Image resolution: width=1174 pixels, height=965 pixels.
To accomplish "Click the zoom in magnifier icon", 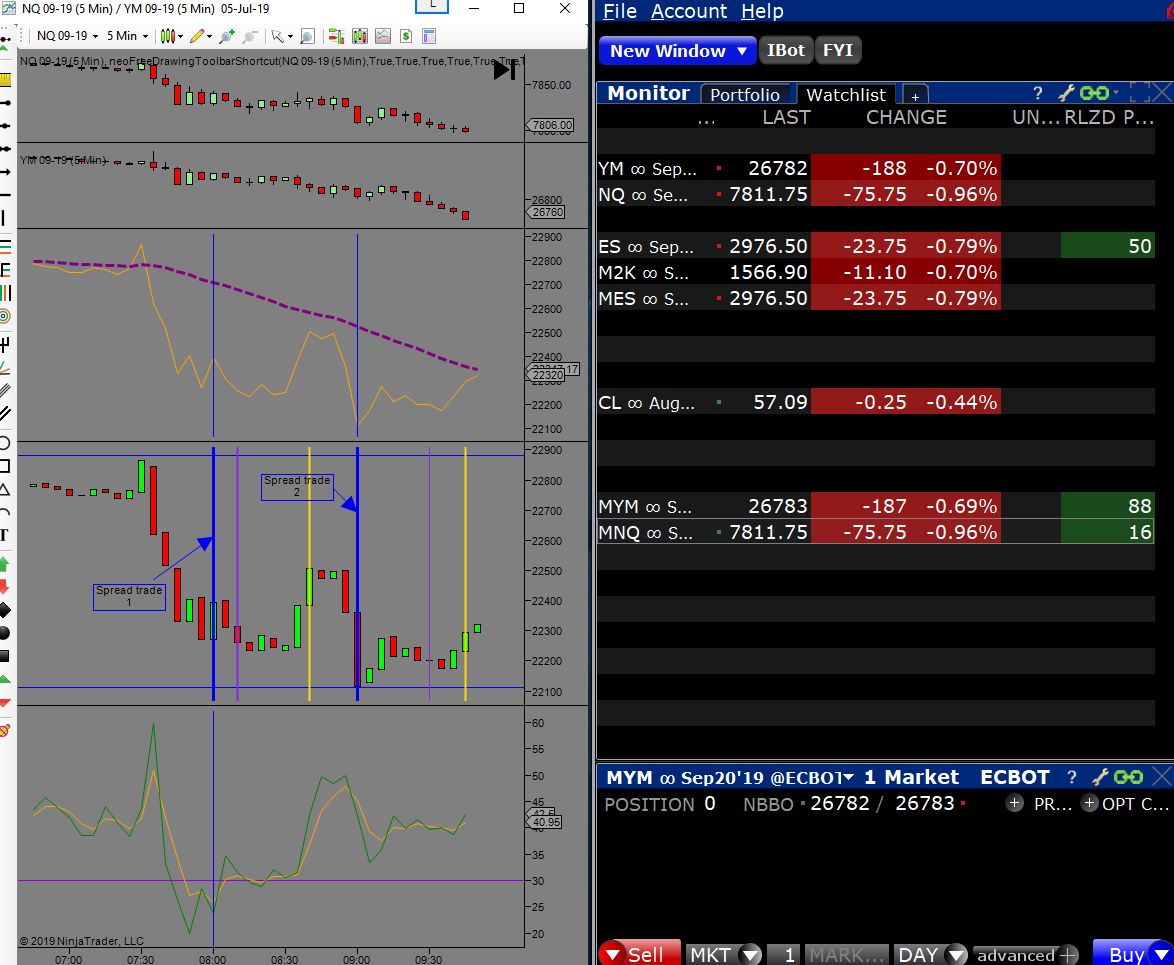I will [x=227, y=36].
